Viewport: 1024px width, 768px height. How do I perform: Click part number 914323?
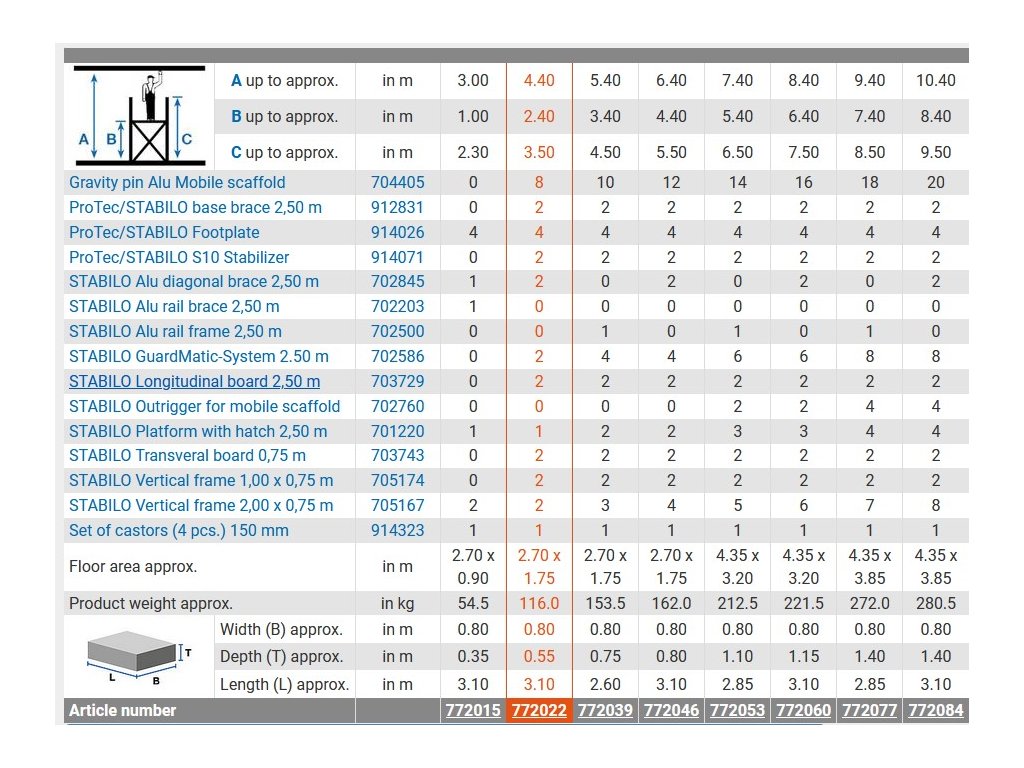398,530
